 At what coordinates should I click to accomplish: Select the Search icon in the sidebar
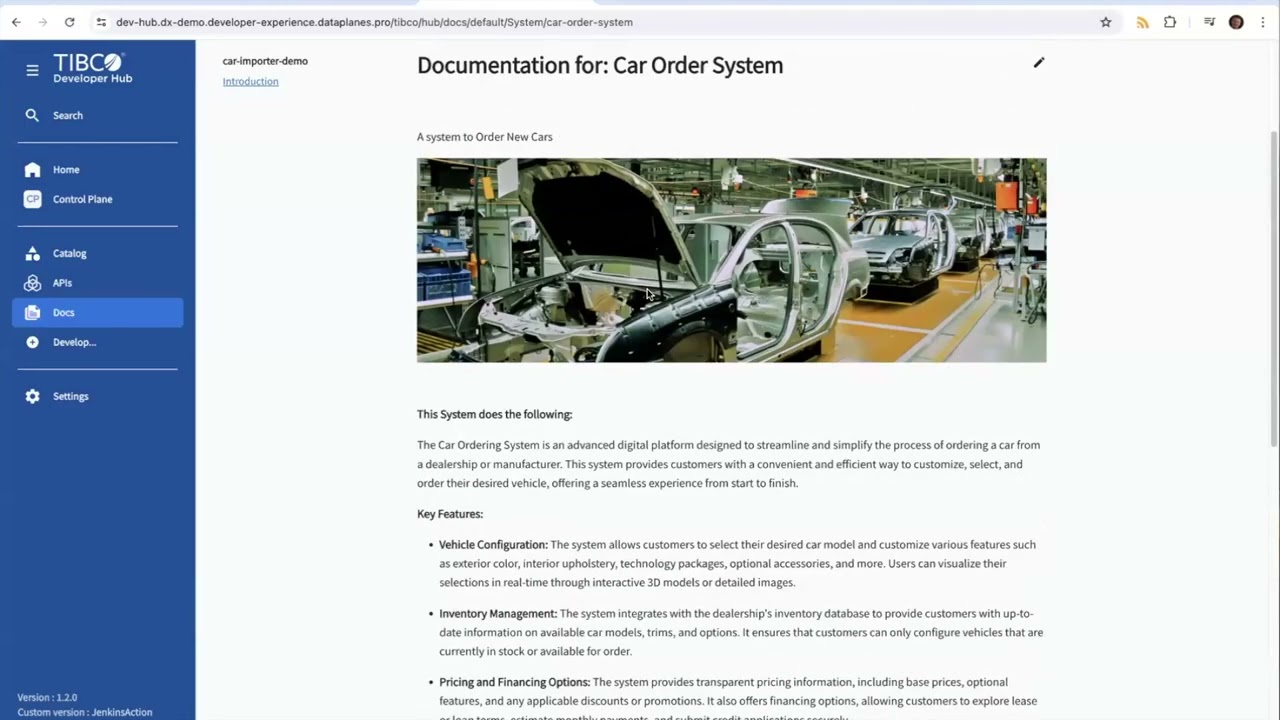pyautogui.click(x=32, y=115)
